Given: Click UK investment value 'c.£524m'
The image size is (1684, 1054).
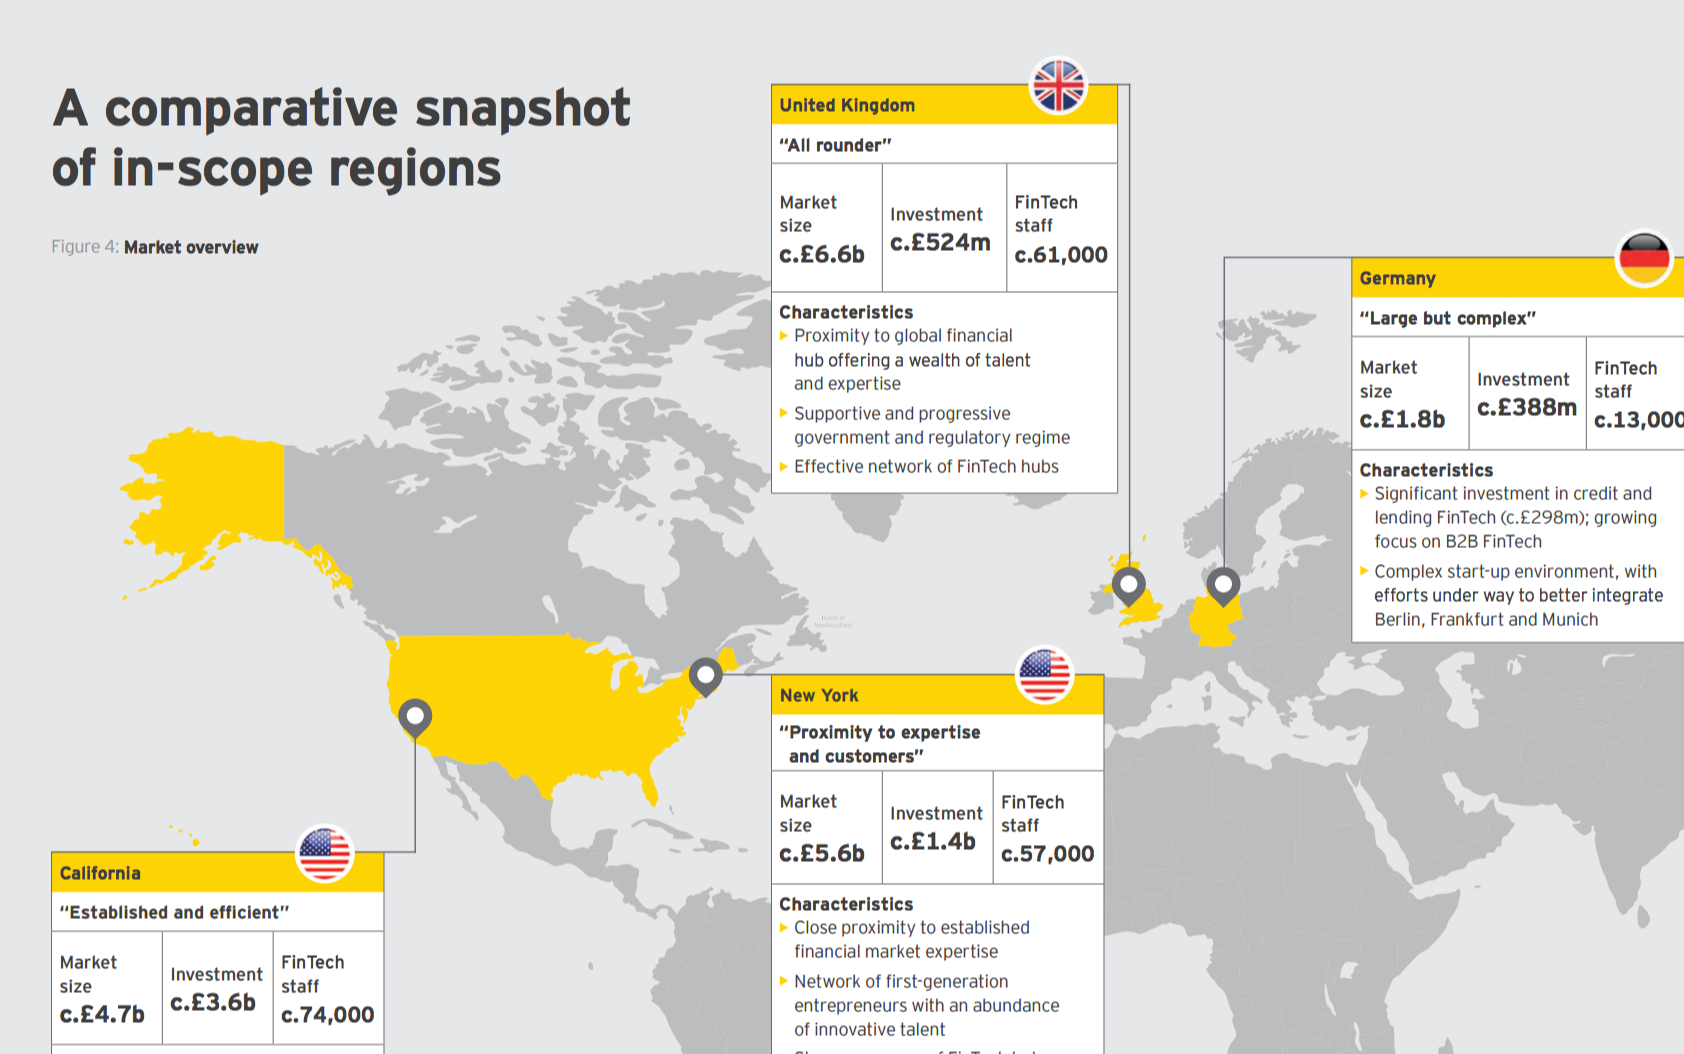Looking at the screenshot, I should pyautogui.click(x=940, y=243).
